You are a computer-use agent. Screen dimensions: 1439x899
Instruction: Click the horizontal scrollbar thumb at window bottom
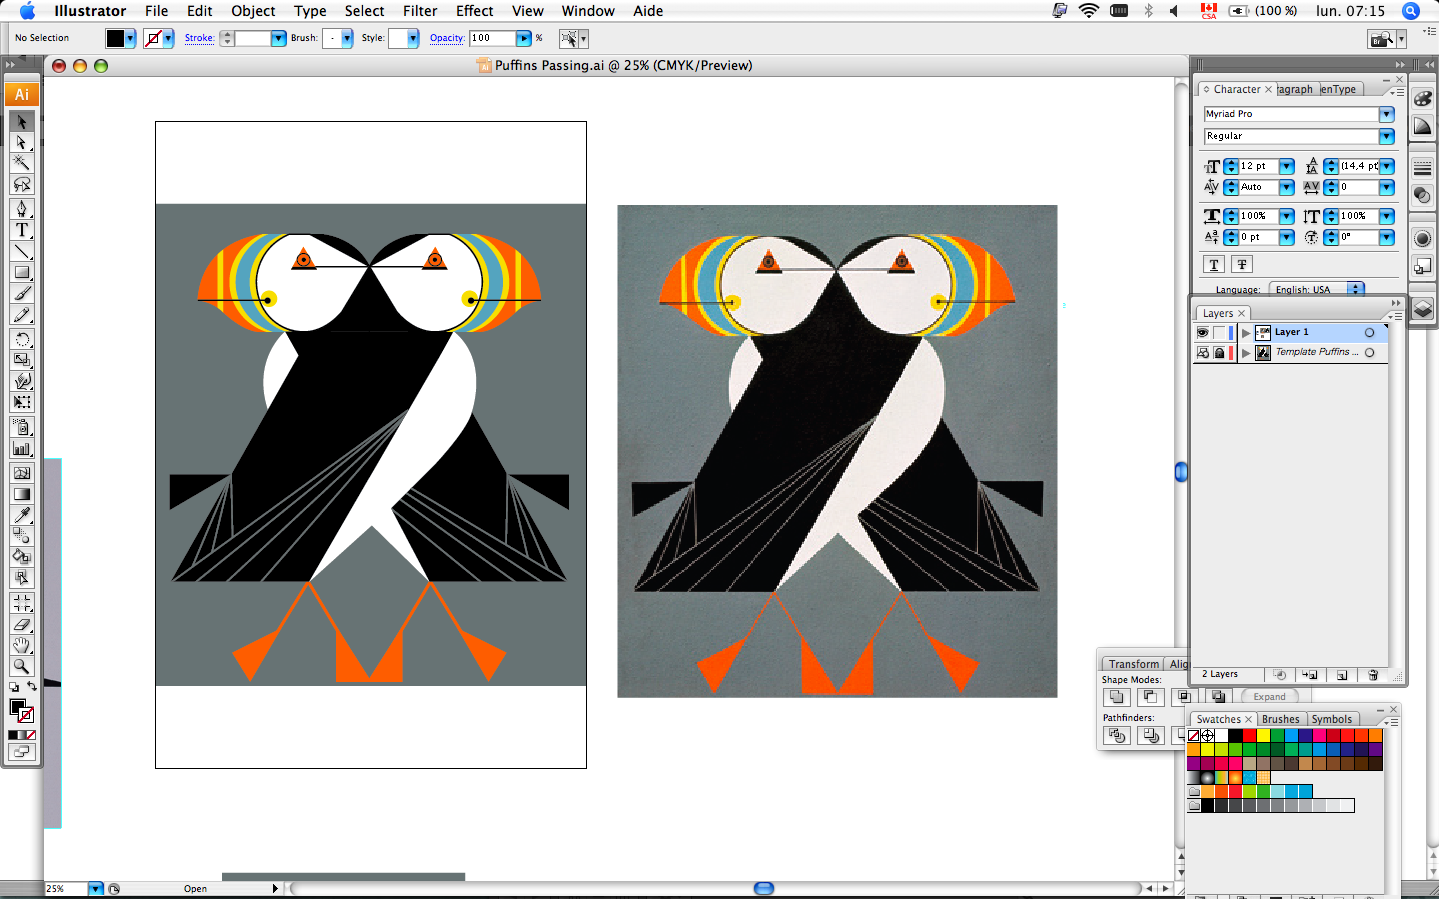pos(764,888)
